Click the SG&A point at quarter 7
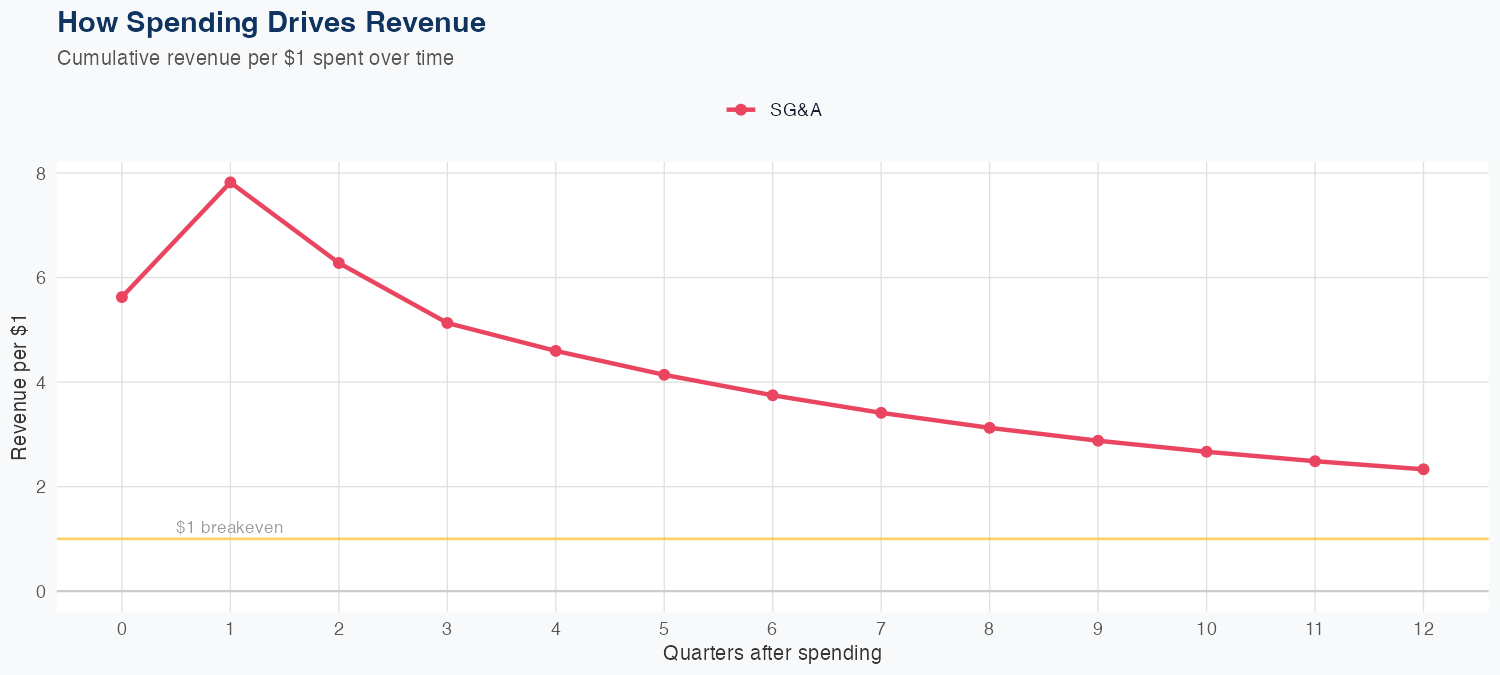1500x675 pixels. [x=881, y=413]
